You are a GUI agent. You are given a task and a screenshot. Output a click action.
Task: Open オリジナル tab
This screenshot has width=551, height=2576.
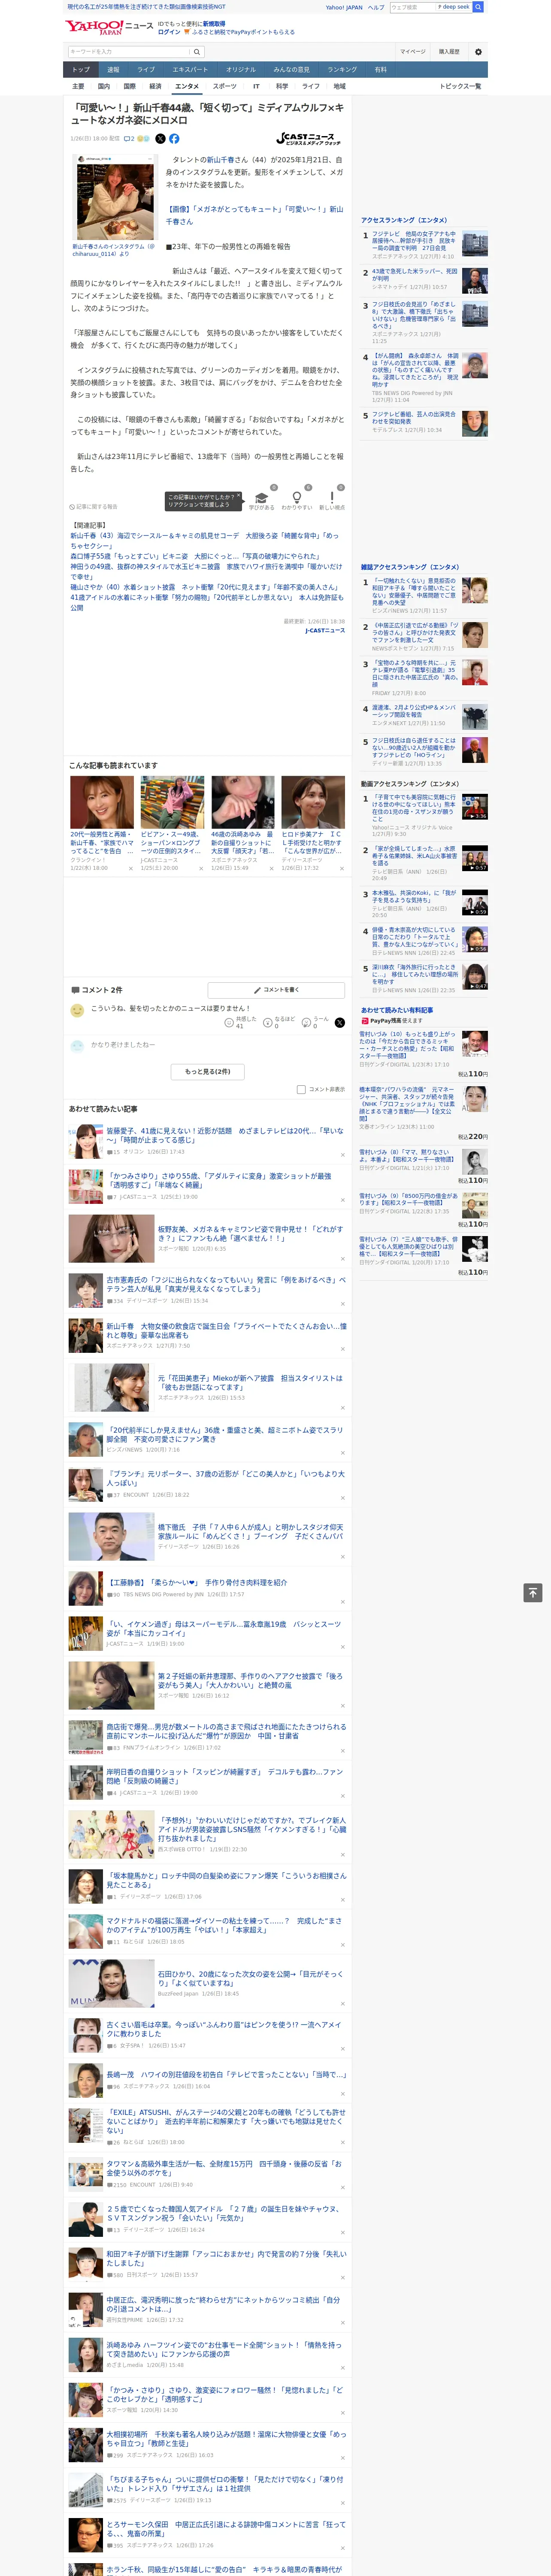(241, 70)
